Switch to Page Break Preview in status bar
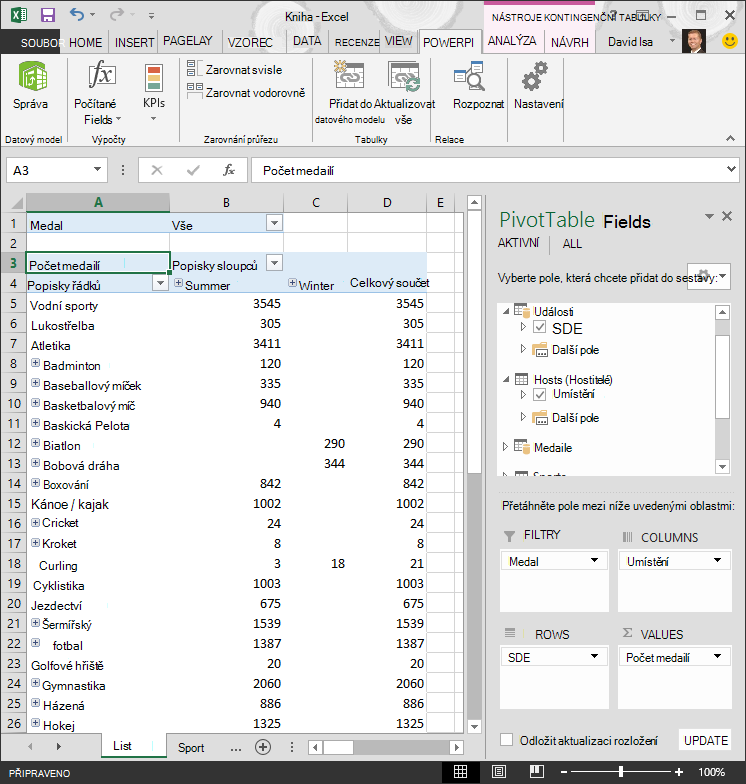This screenshot has height=784, width=746. click(536, 772)
